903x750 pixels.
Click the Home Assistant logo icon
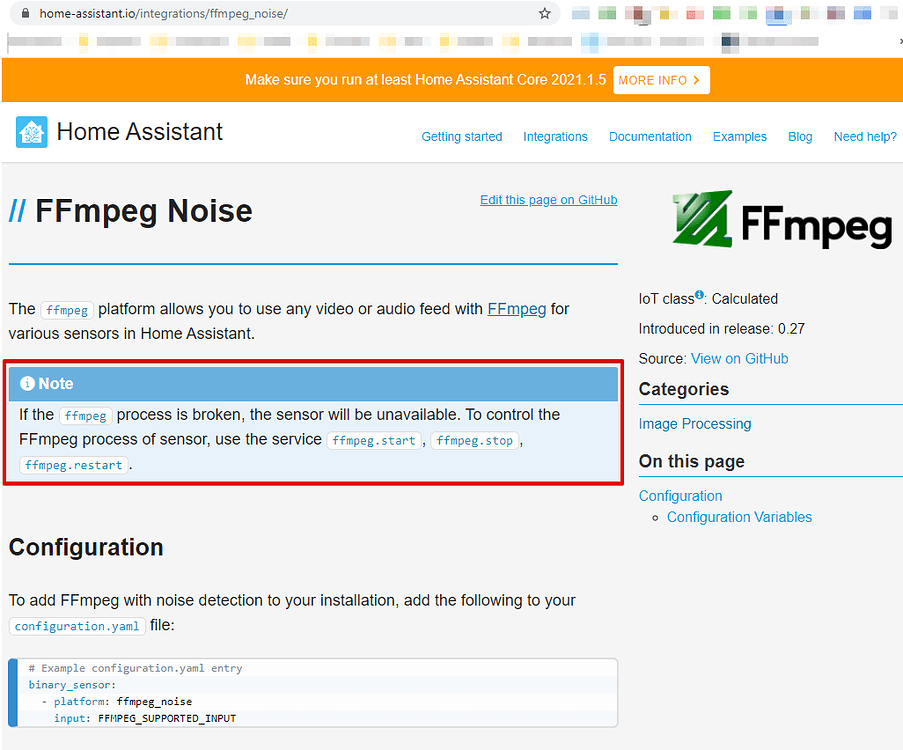coord(32,132)
